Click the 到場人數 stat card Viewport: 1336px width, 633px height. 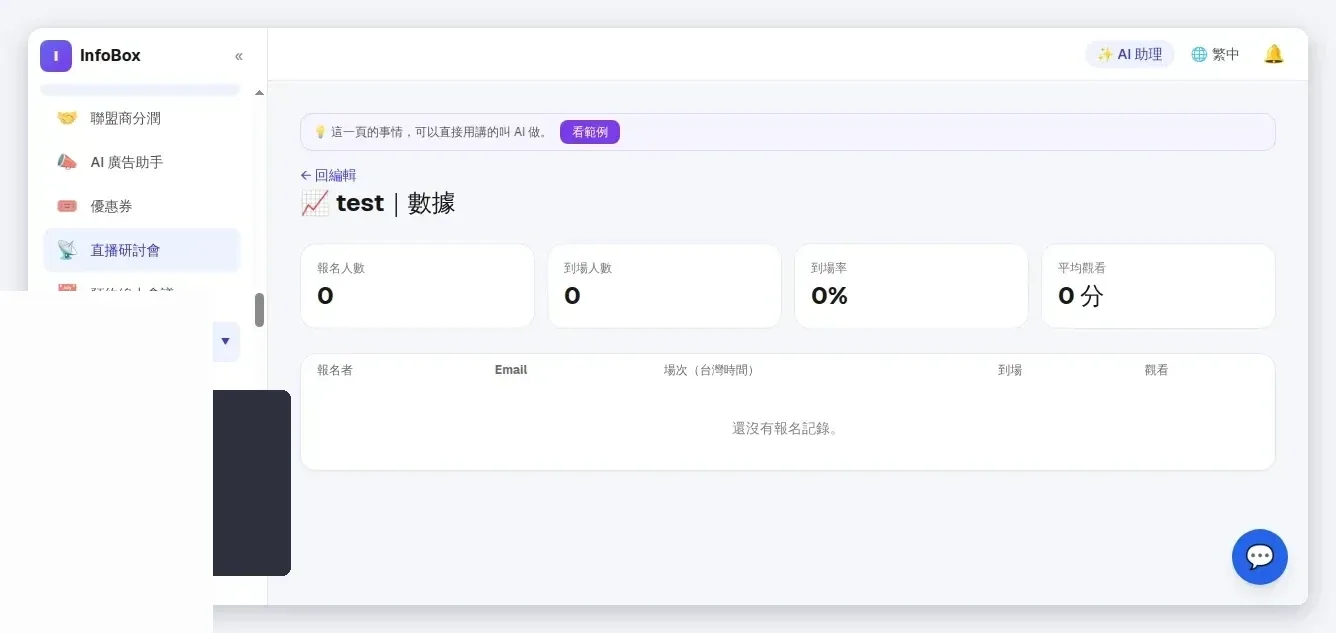(x=664, y=286)
